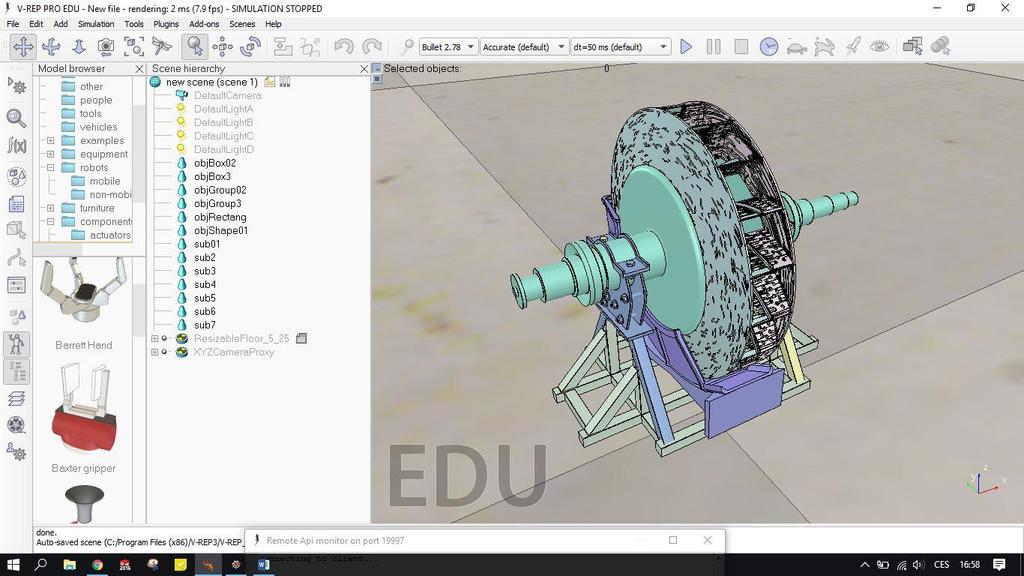The height and width of the screenshot is (576, 1024).
Task: Expand the furniture folder
Action: [50, 208]
